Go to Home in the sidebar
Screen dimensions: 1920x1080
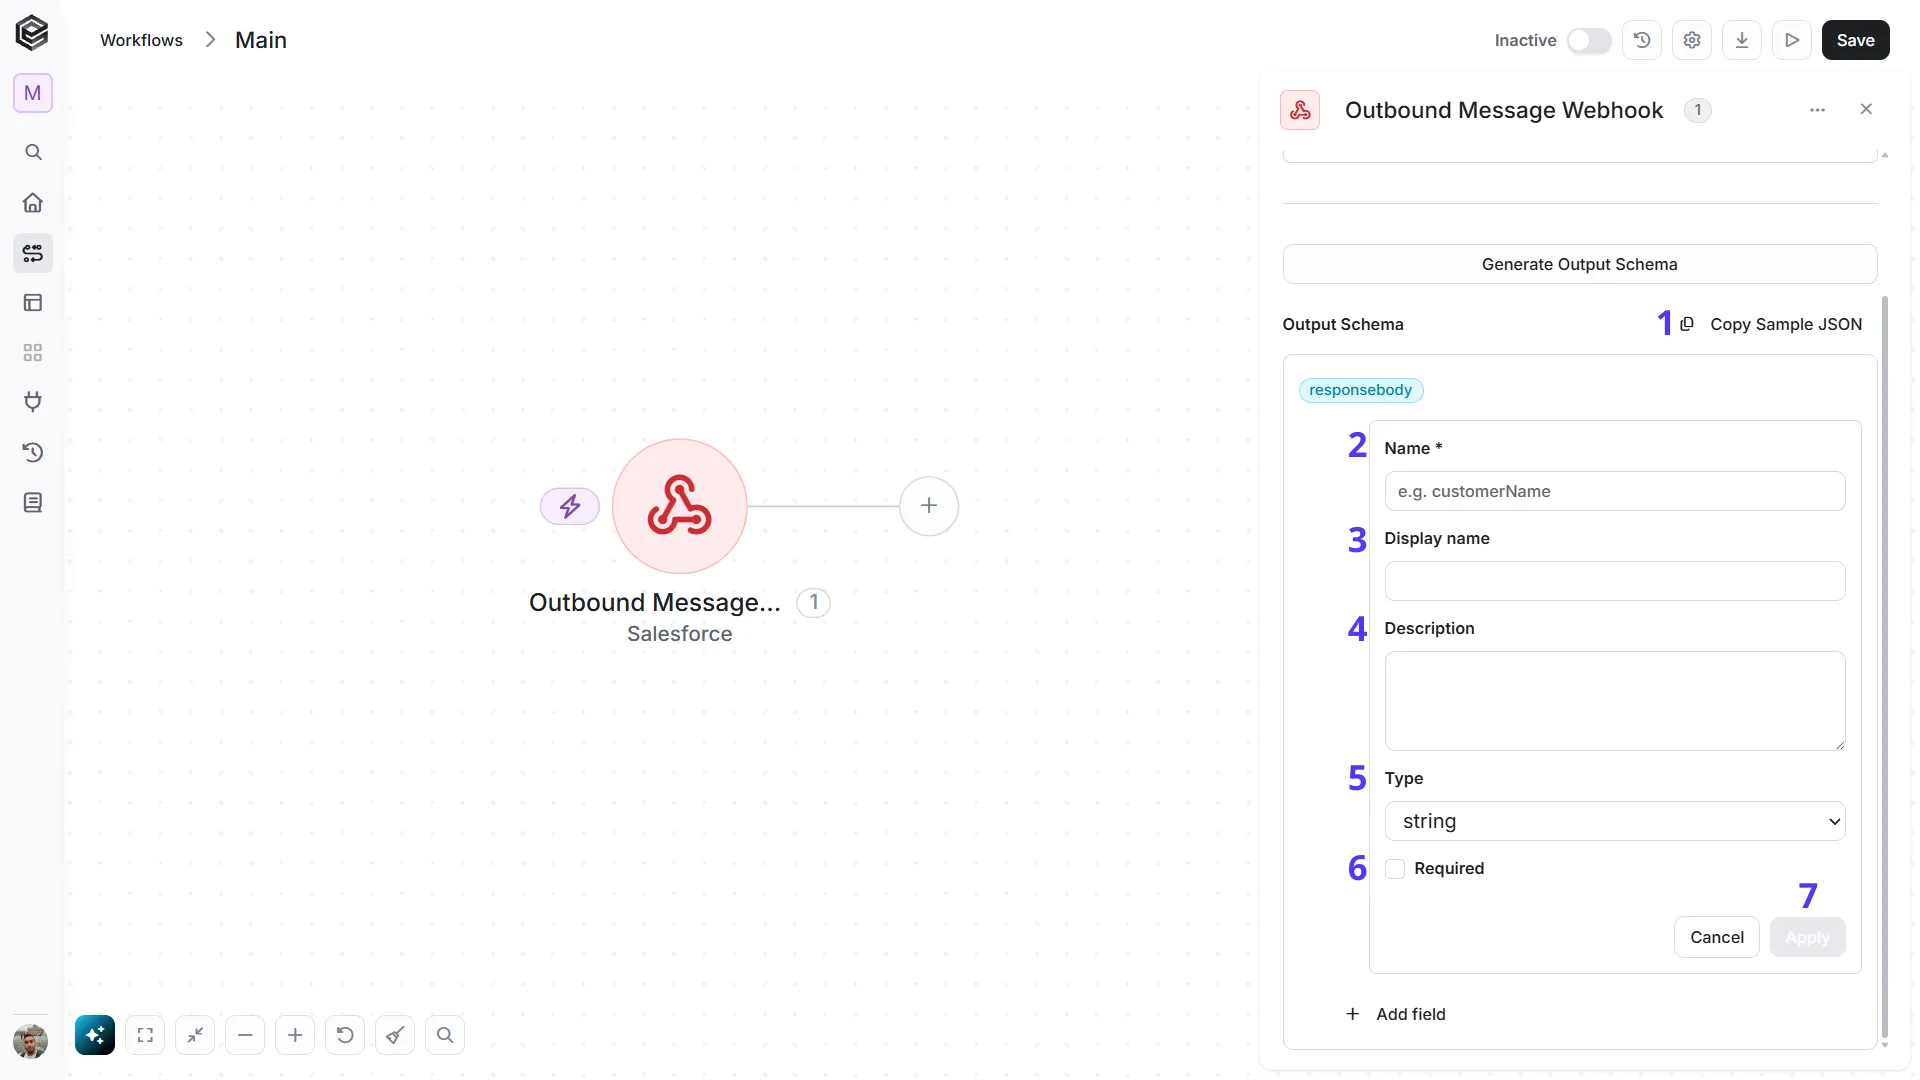tap(33, 202)
